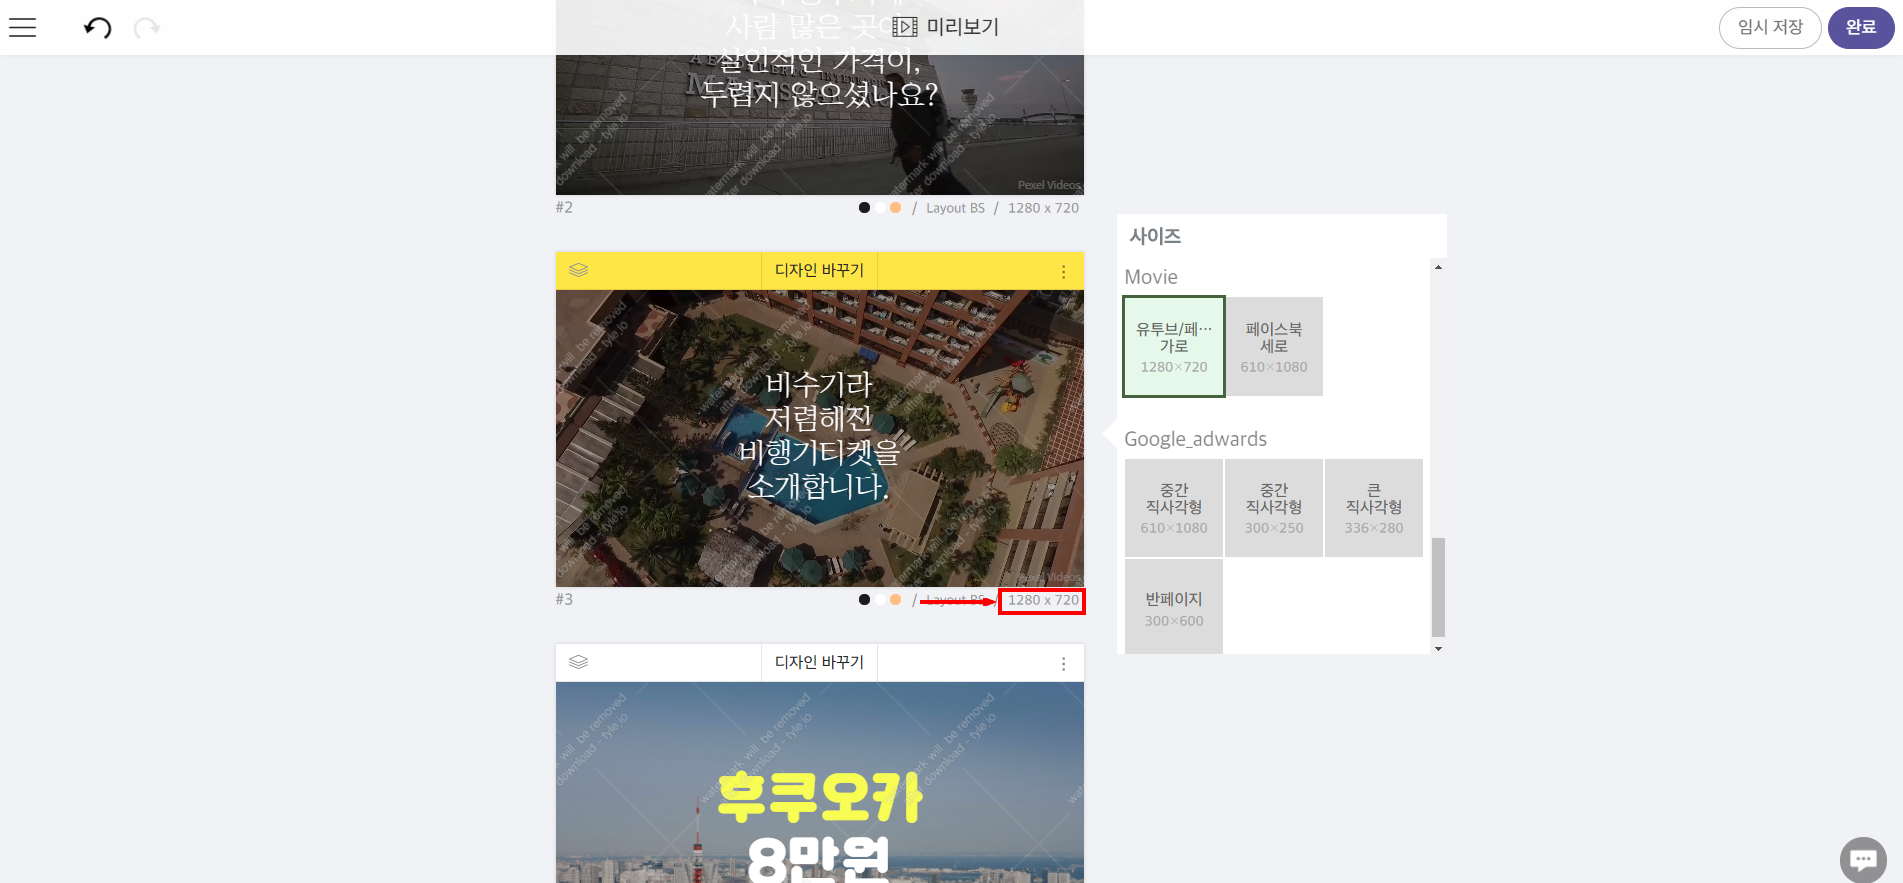1903x883 pixels.
Task: Open the 미리보기 preview
Action: tap(946, 27)
